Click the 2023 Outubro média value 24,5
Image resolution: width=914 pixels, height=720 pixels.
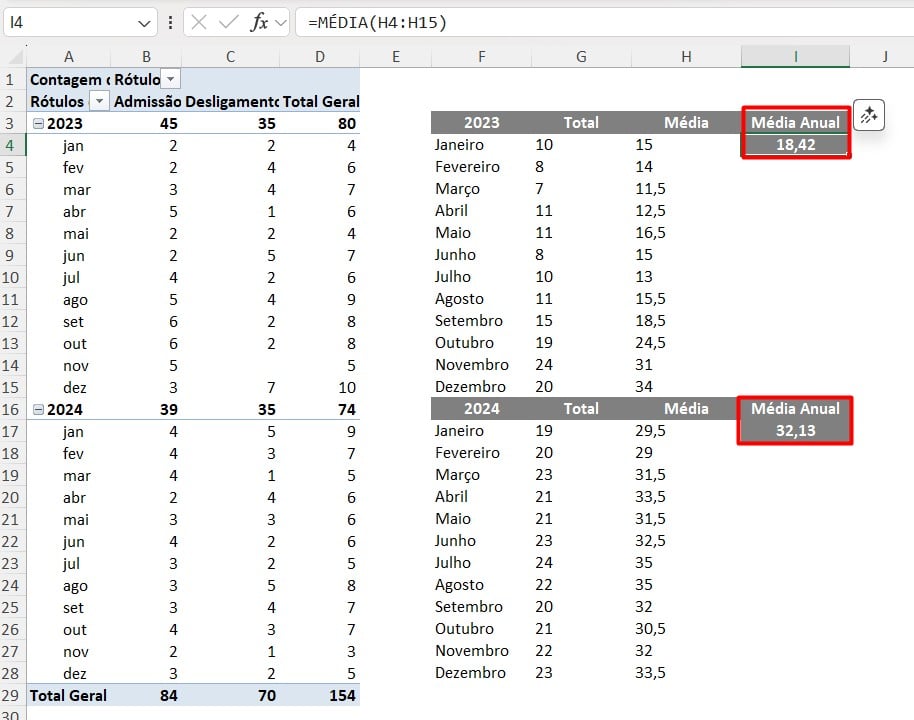pos(650,343)
